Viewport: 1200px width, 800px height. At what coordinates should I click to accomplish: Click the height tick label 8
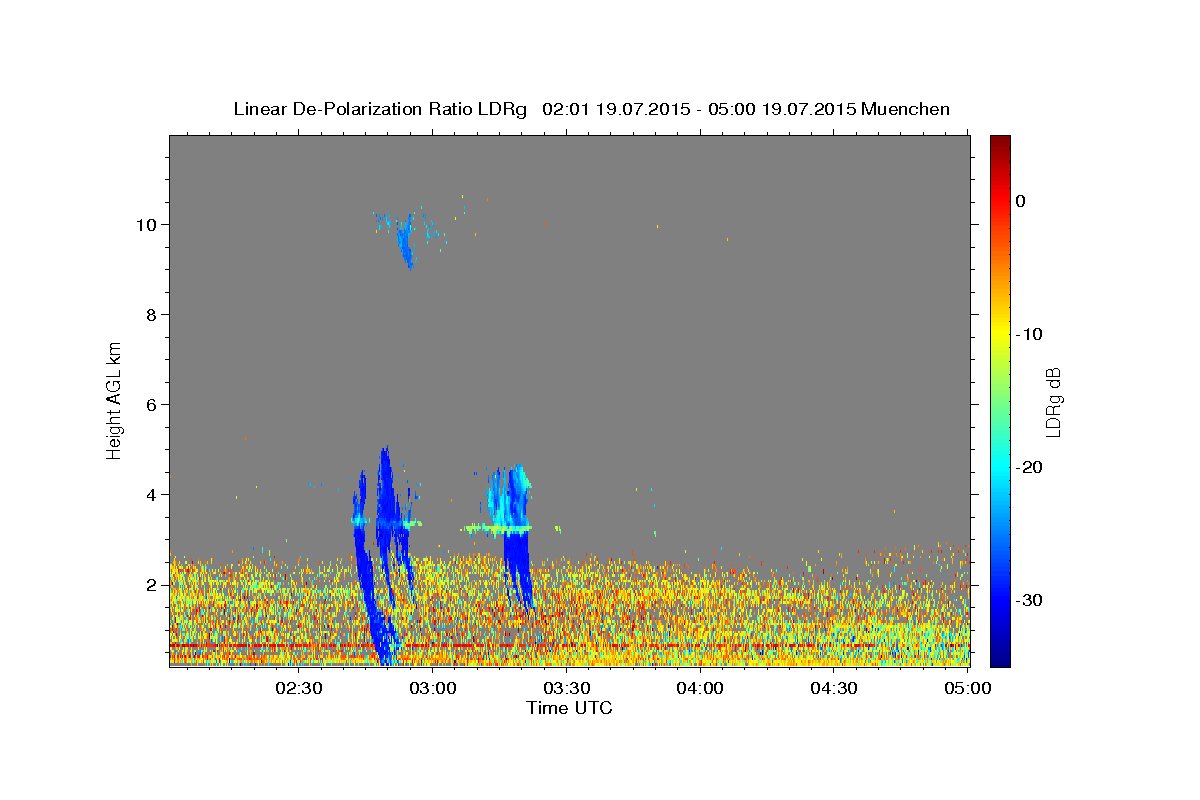(x=153, y=314)
